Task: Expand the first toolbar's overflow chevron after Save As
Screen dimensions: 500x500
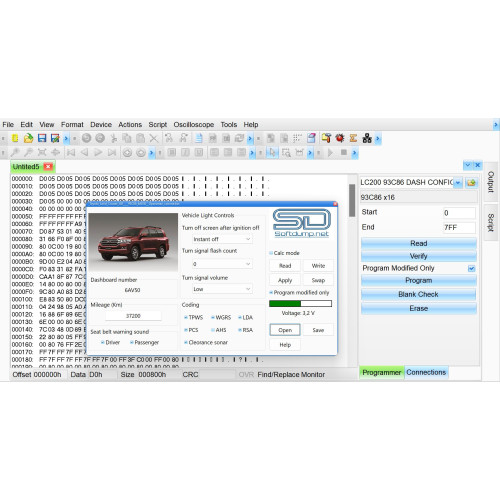Action: [x=66, y=138]
